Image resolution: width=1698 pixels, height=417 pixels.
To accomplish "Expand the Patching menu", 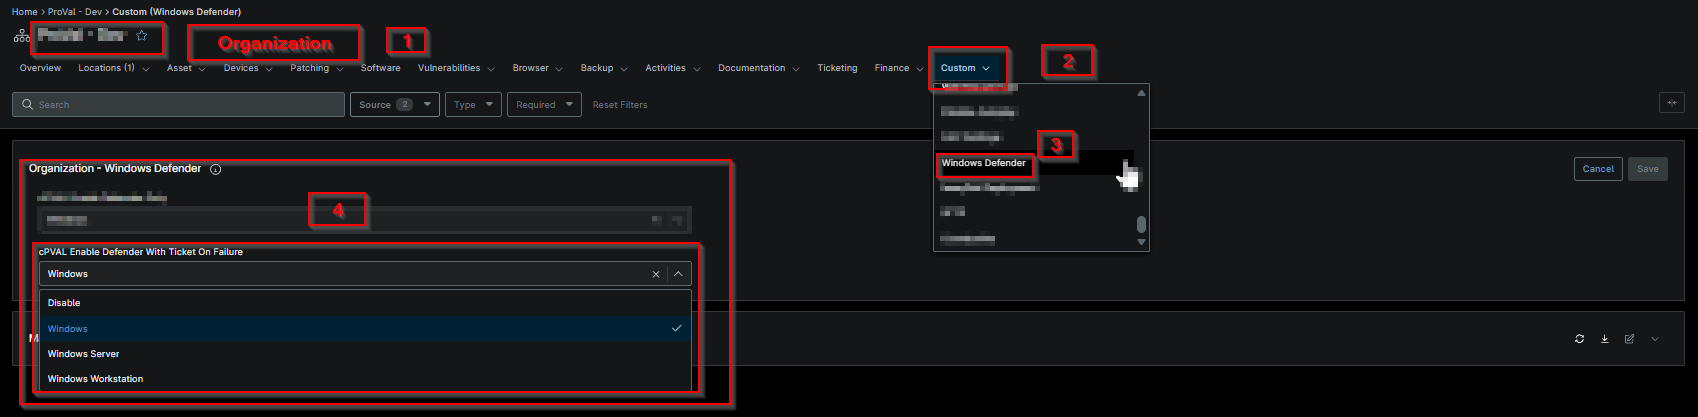I will pyautogui.click(x=317, y=68).
